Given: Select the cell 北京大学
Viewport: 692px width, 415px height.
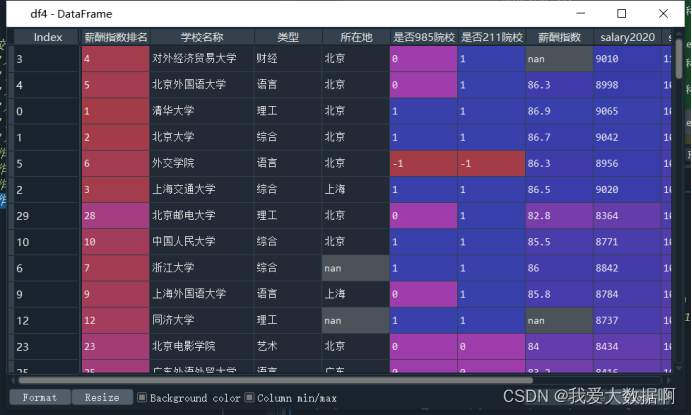Looking at the screenshot, I should pos(202,137).
